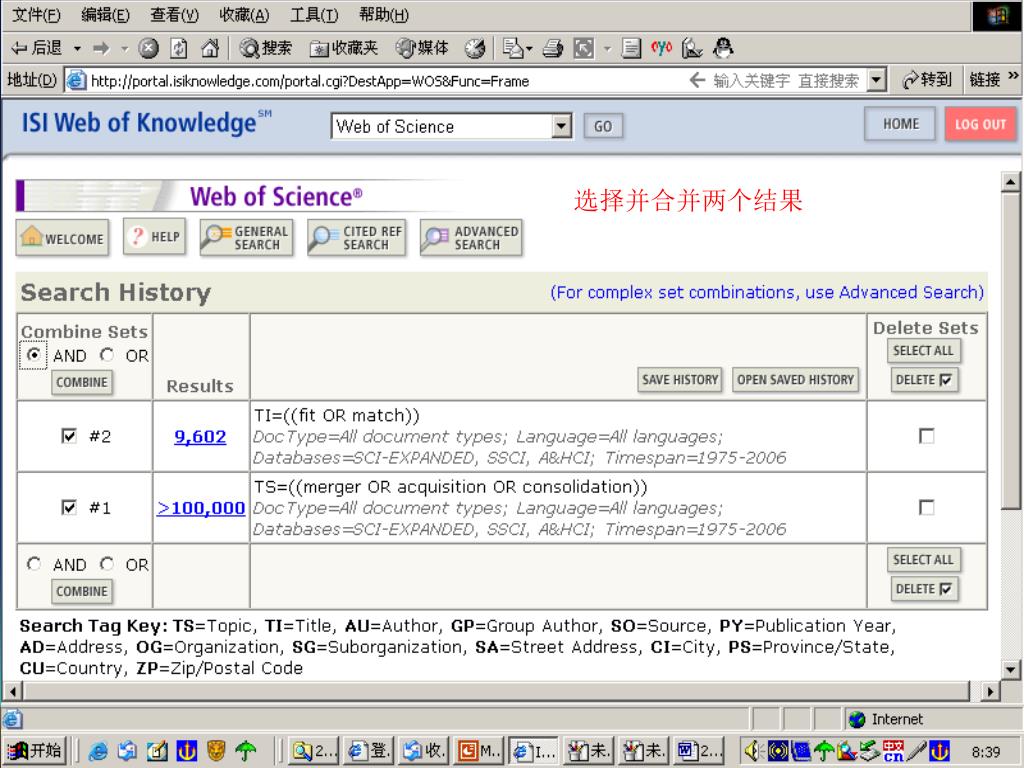Click the LOG OUT button
Viewport: 1024px width, 768px height.
click(x=980, y=124)
